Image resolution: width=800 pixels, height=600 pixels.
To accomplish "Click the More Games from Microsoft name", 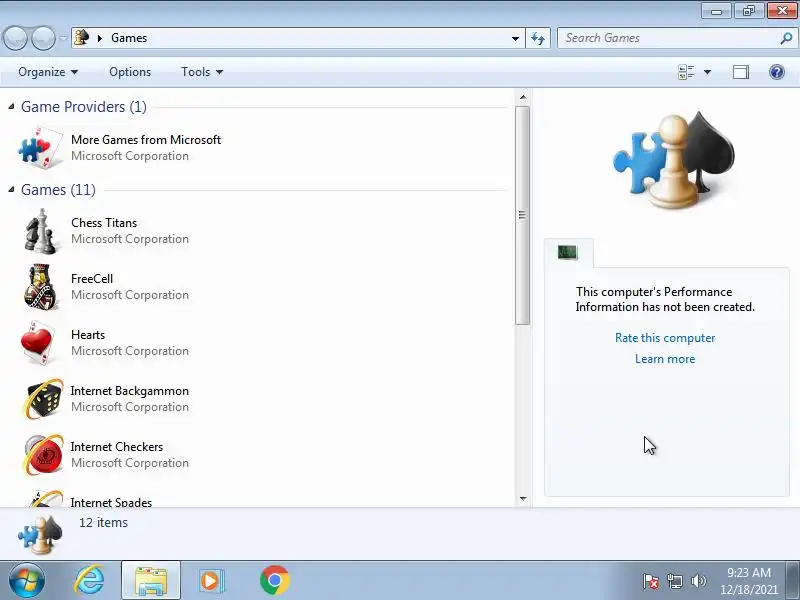I will pos(146,140).
